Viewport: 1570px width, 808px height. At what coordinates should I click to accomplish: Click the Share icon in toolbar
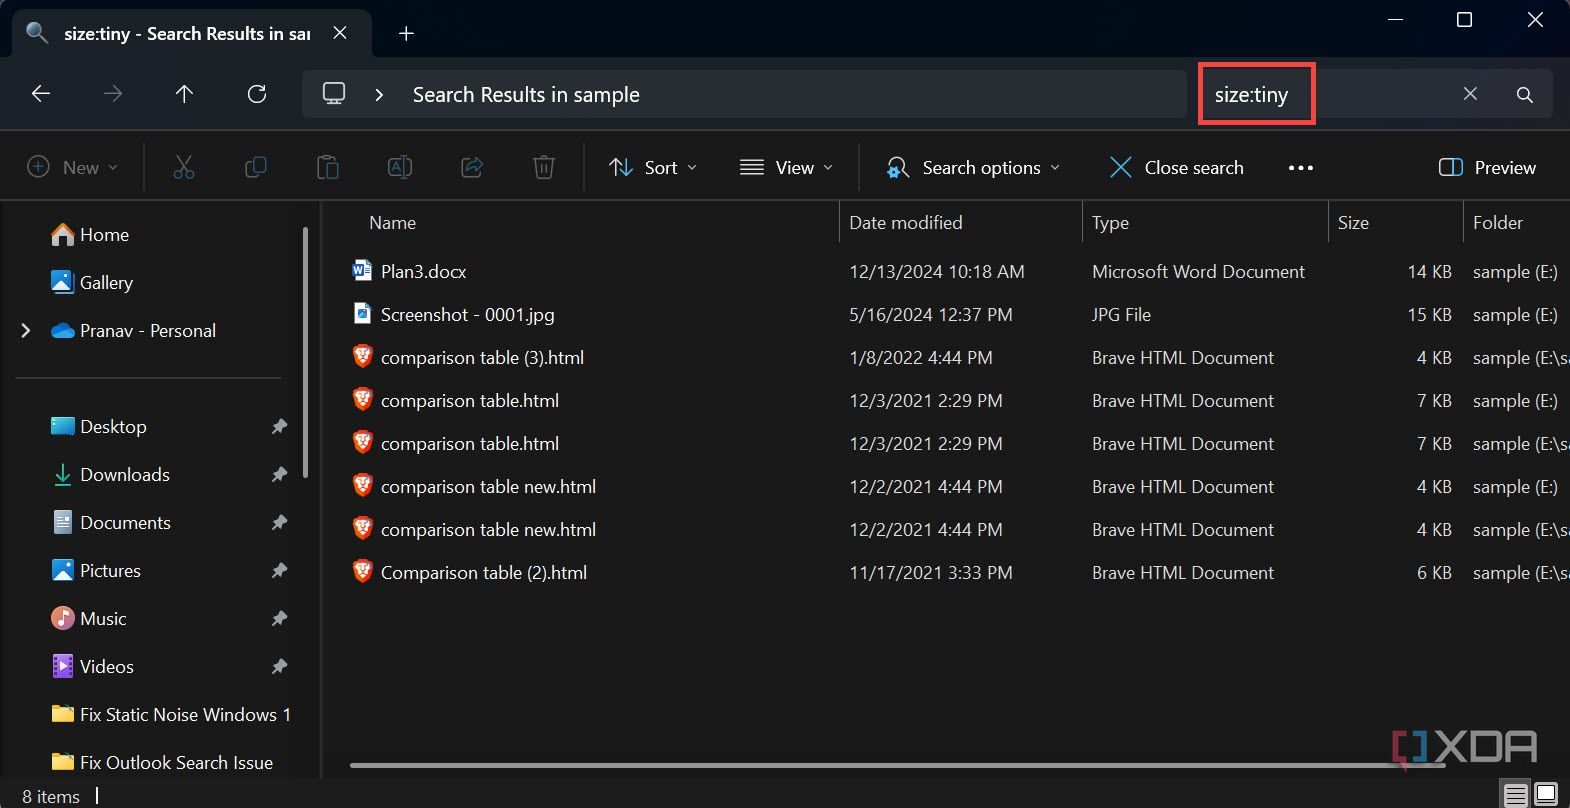click(472, 167)
